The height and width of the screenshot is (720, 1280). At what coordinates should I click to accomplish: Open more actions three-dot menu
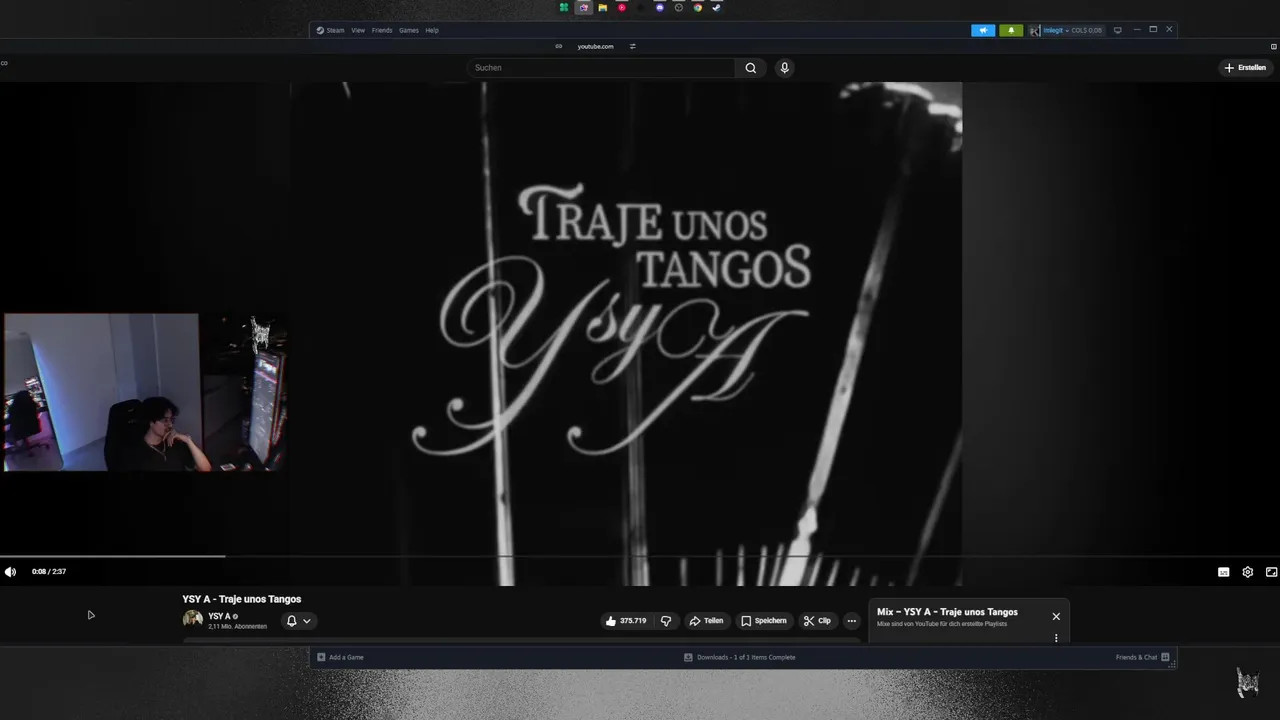tap(851, 621)
